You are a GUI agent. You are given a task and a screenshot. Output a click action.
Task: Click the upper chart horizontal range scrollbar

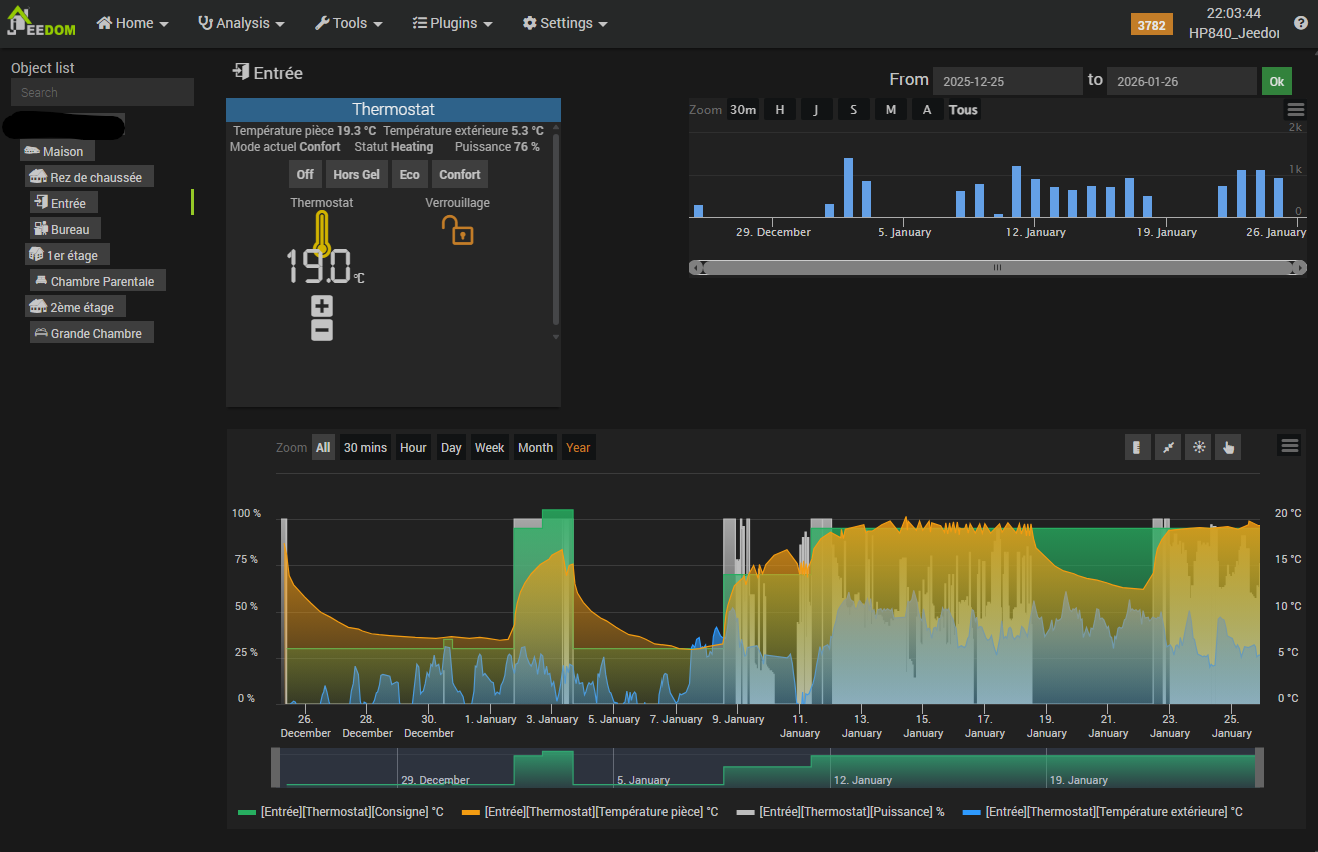[996, 267]
